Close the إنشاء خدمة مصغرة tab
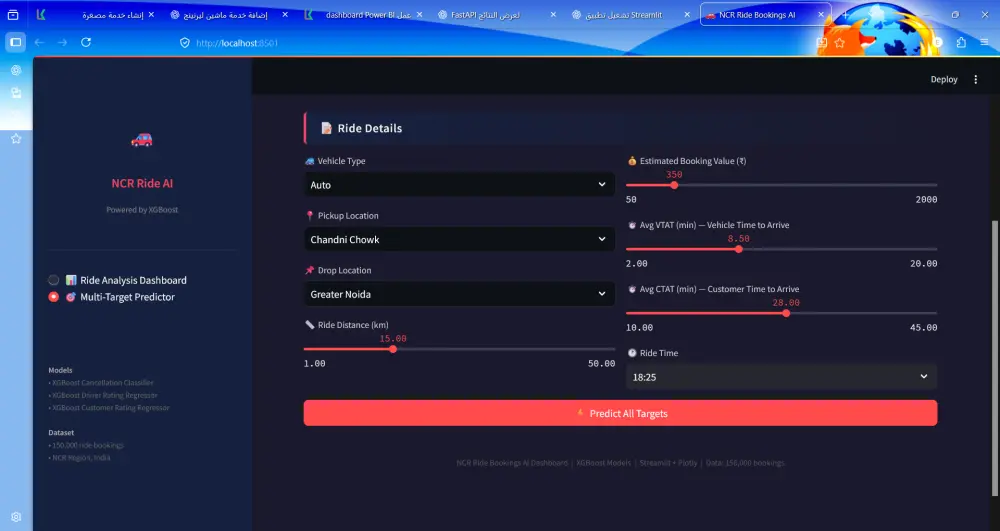The image size is (1000, 531). point(151,15)
